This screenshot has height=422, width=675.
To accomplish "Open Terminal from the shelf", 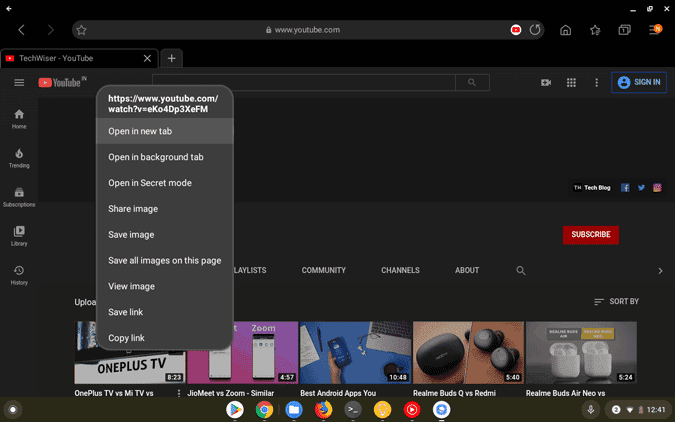I will pos(353,410).
